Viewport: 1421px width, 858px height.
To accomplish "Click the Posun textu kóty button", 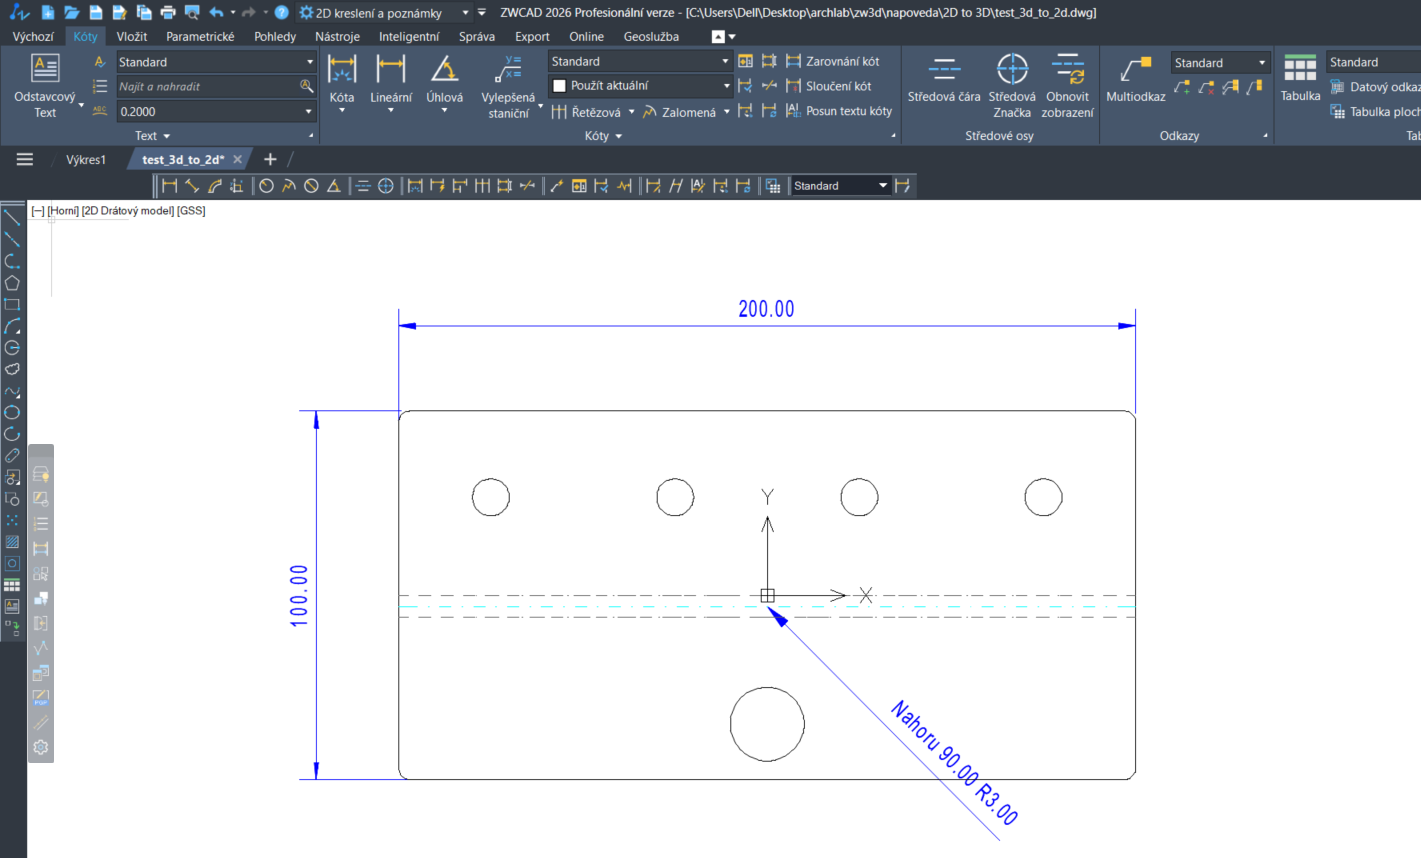I will click(x=839, y=111).
